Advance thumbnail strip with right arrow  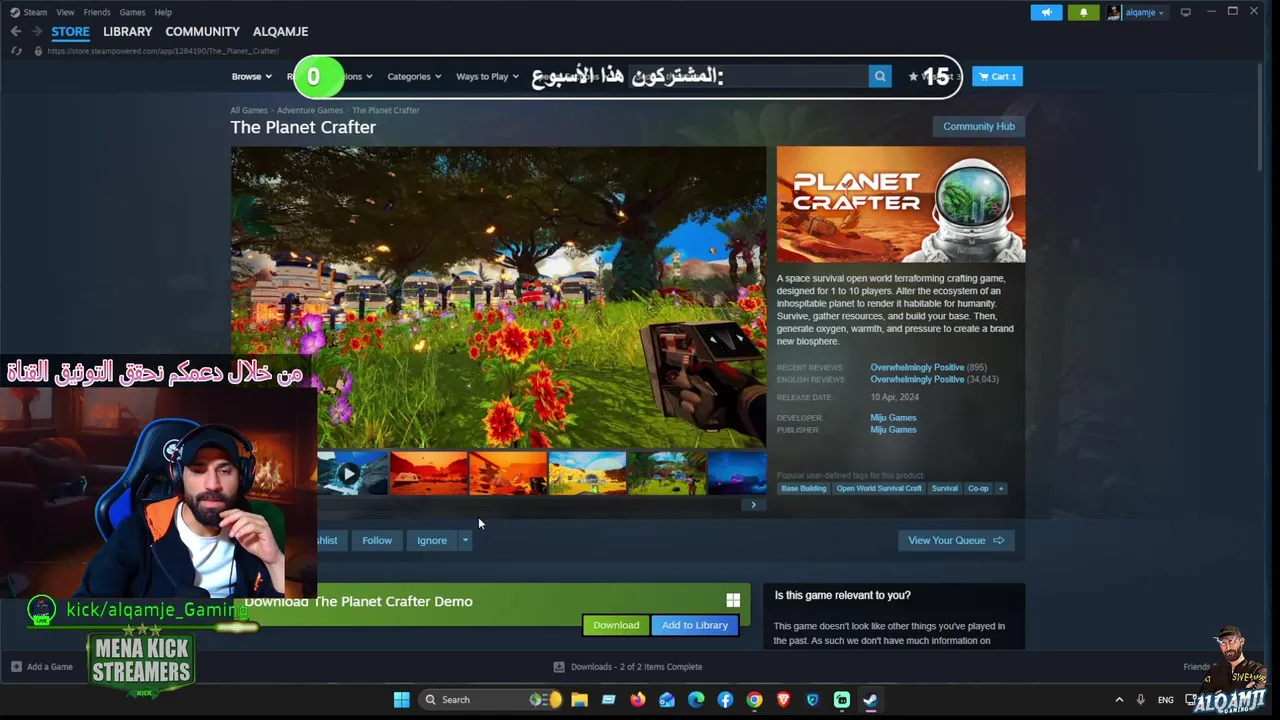(754, 505)
